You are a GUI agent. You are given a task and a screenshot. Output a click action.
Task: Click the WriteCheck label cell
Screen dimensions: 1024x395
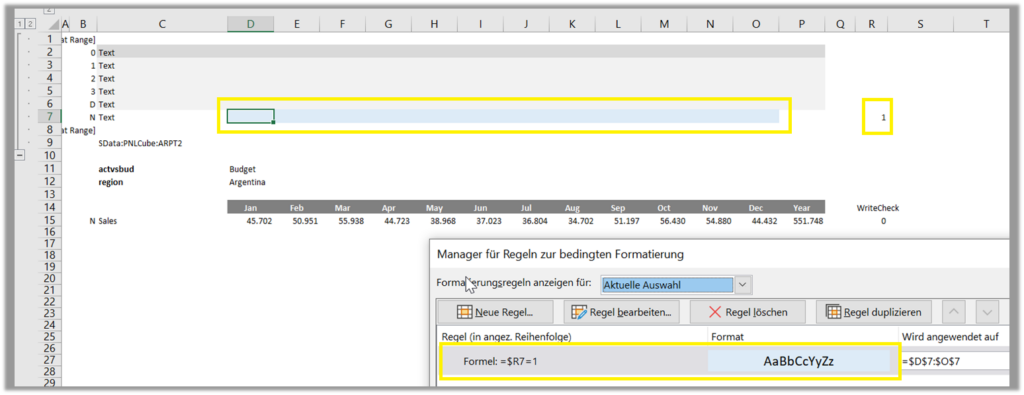click(x=878, y=208)
